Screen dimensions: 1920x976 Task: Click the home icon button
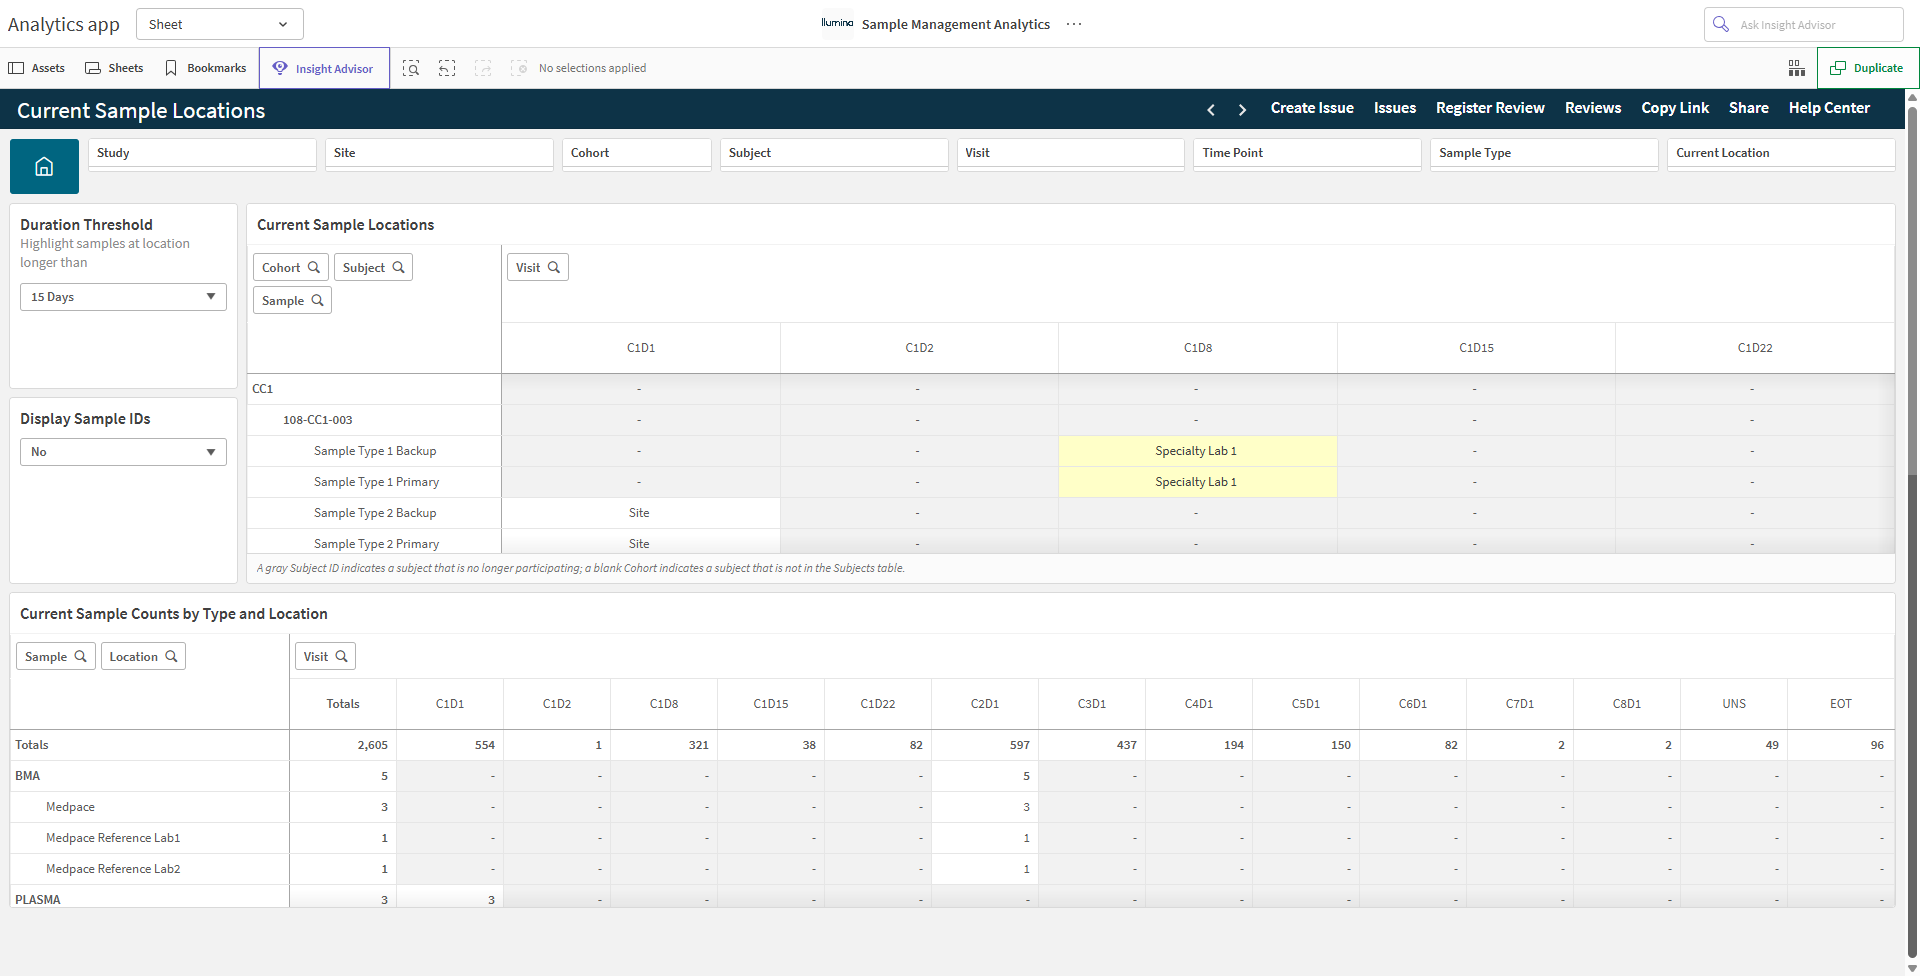(44, 166)
